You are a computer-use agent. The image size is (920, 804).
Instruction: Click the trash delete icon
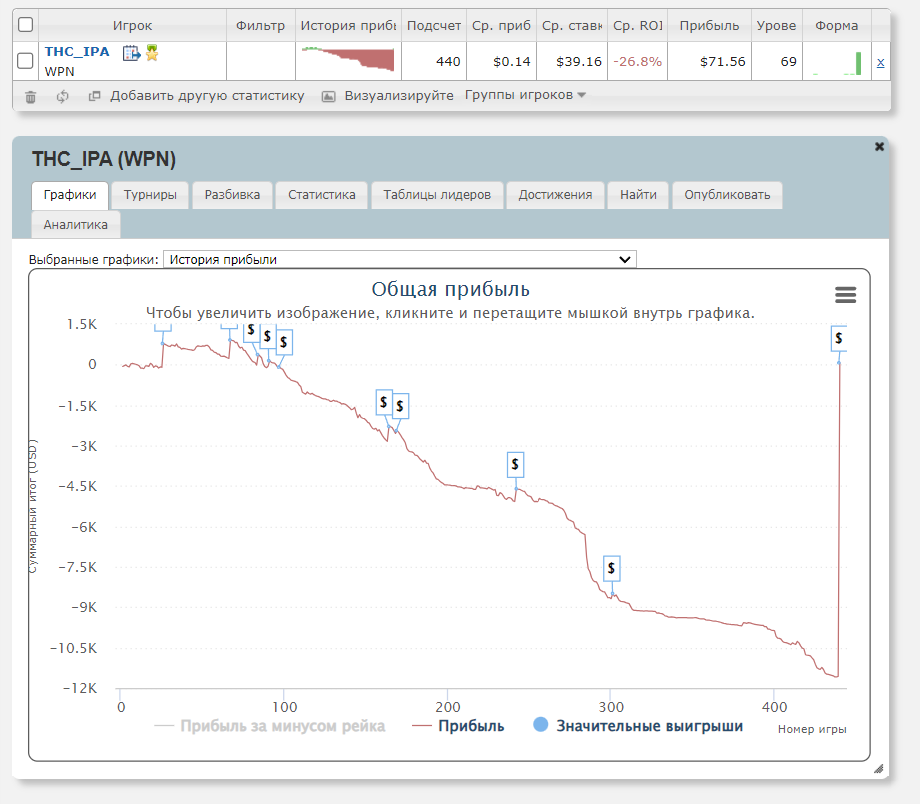30,96
